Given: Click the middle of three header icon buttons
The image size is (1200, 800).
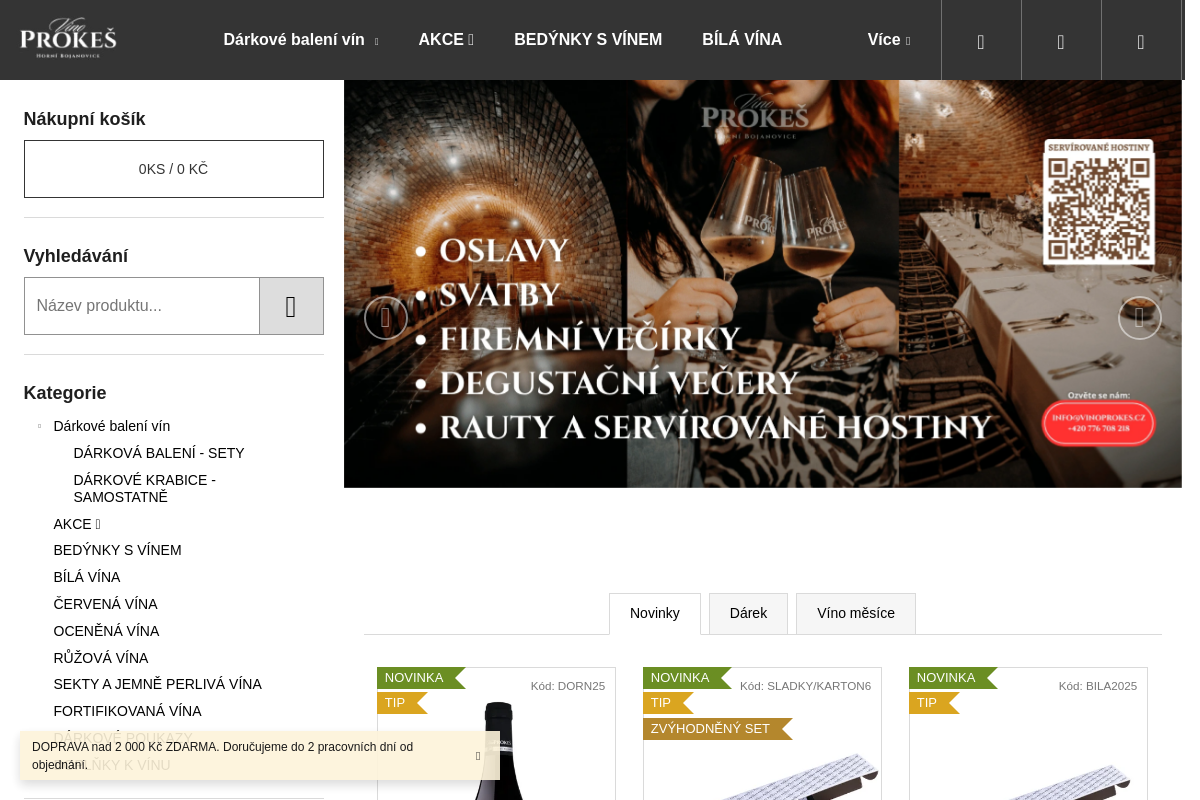Looking at the screenshot, I should 1061,40.
